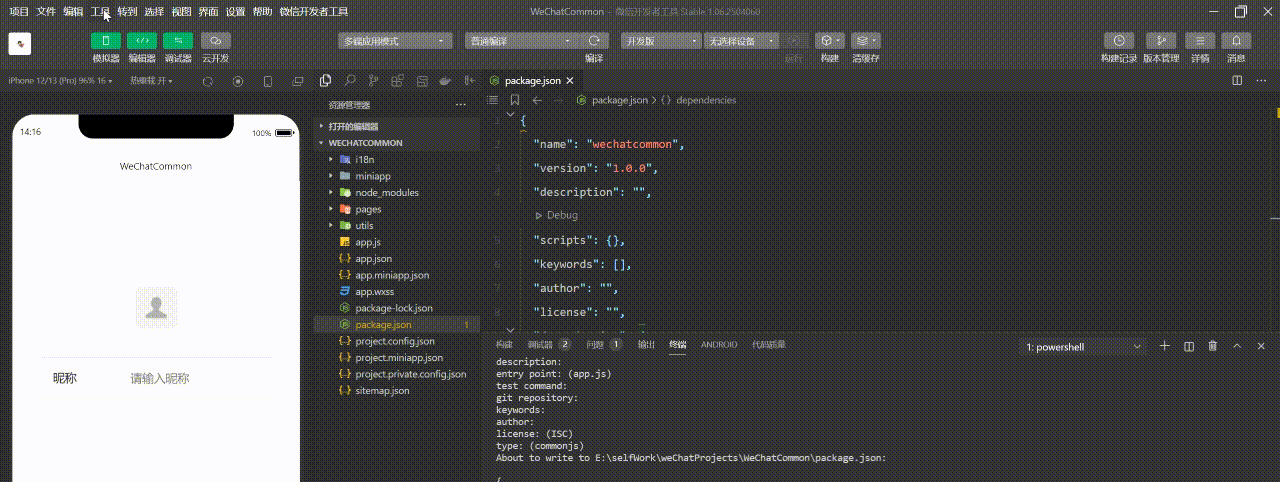The height and width of the screenshot is (482, 1280).
Task: Delete the terminal with trash icon
Action: pos(1213,346)
